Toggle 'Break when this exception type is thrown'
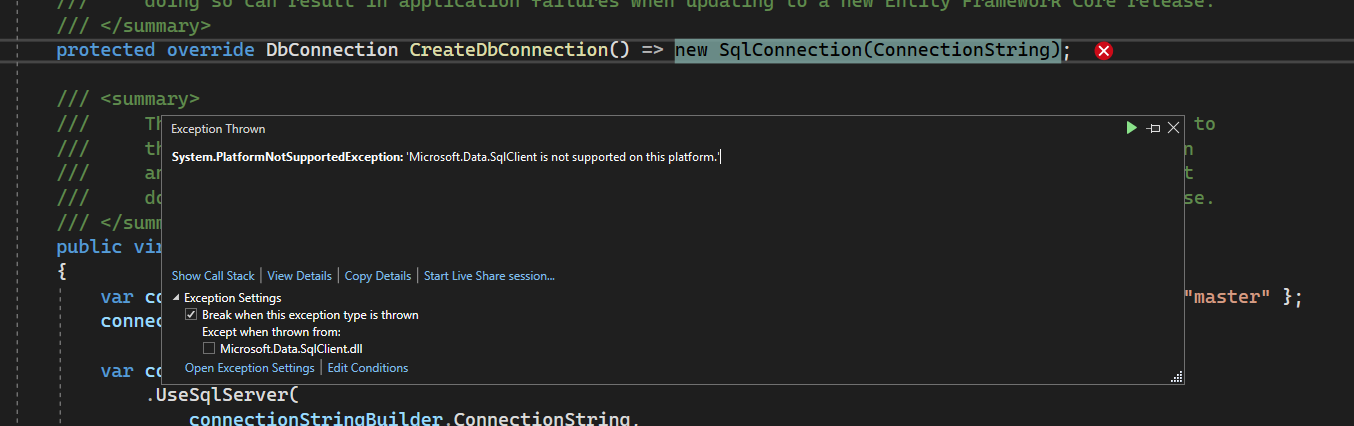This screenshot has height=426, width=1354. (192, 315)
